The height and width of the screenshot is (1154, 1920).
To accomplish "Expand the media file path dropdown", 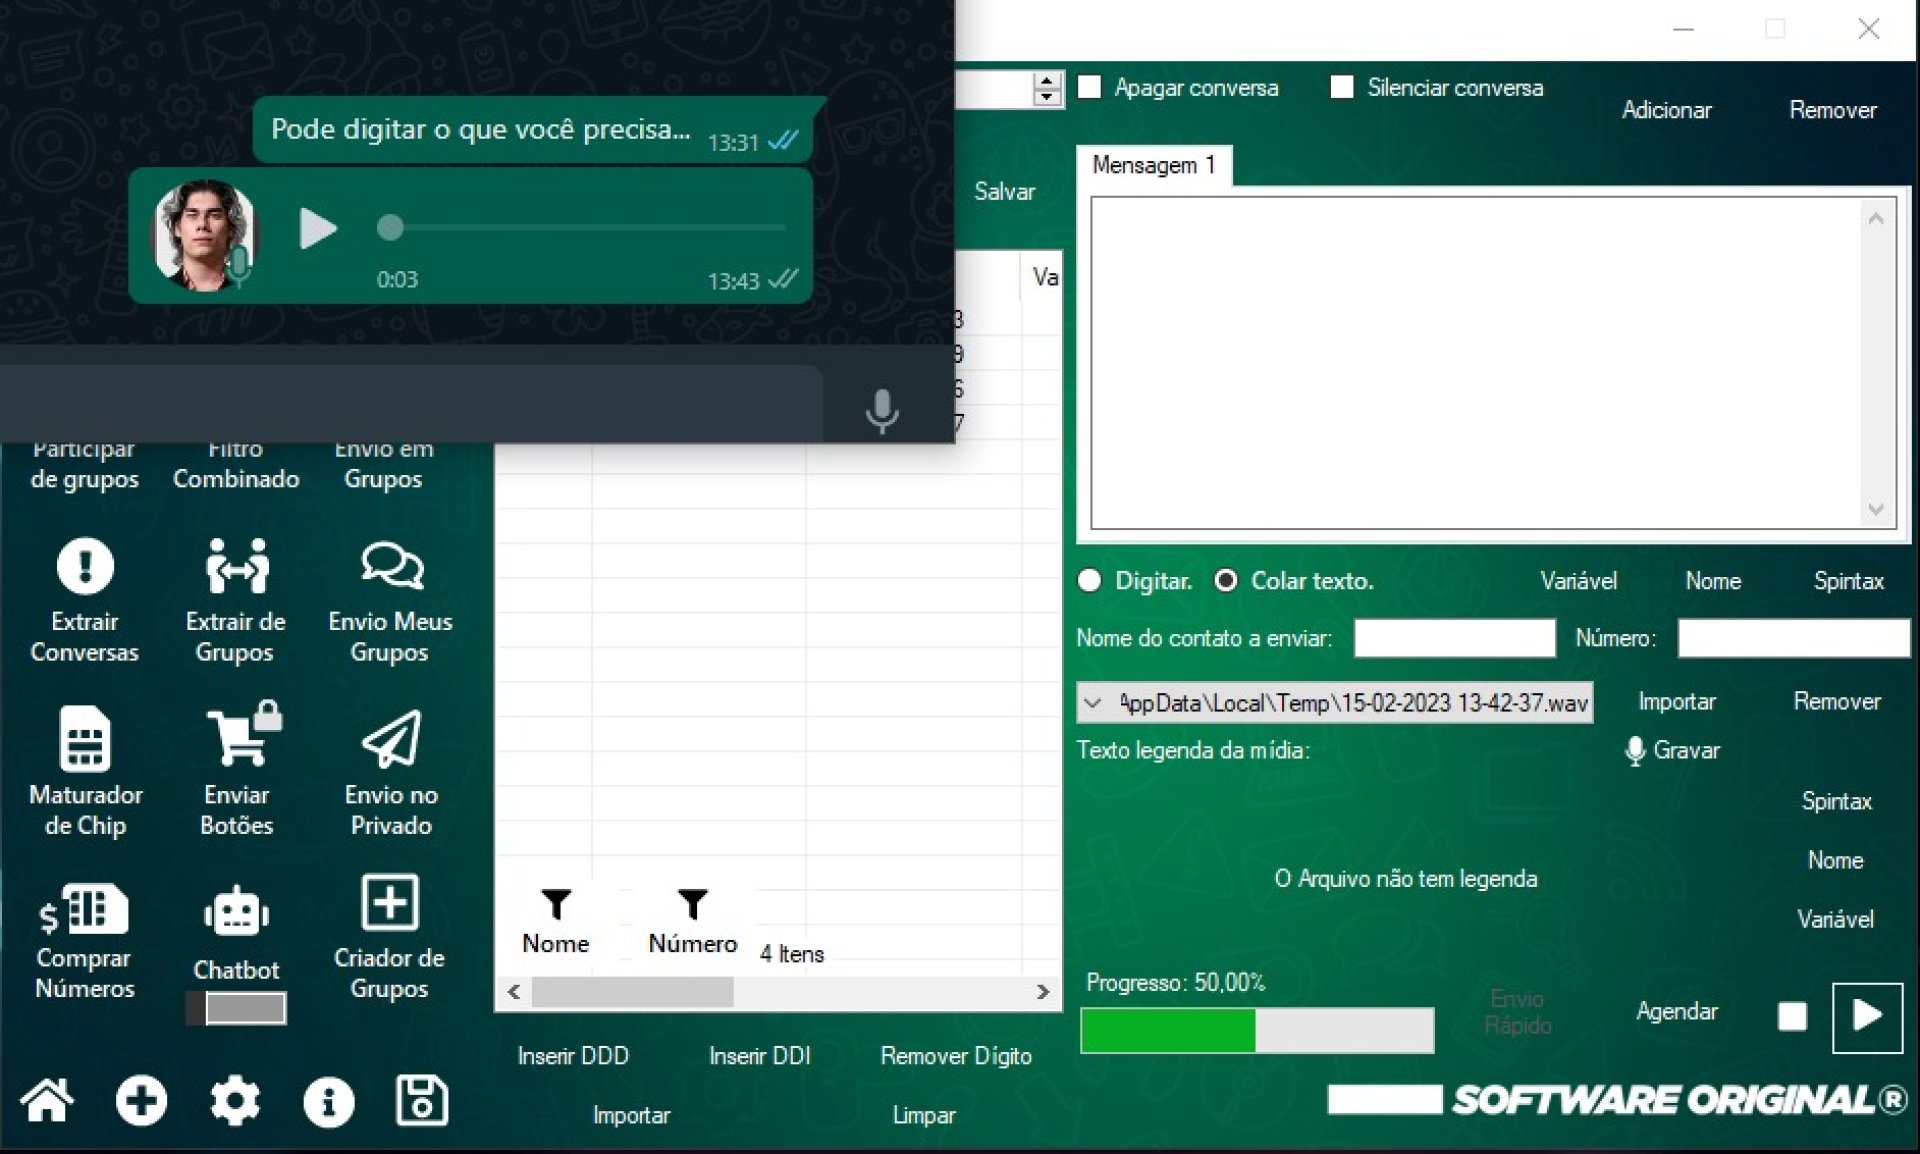I will (1093, 703).
